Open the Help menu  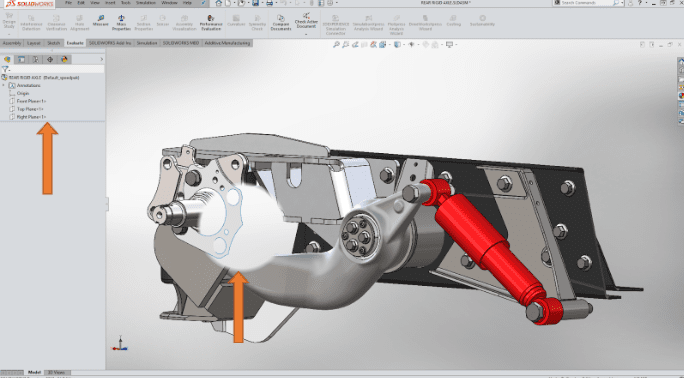coord(187,3)
